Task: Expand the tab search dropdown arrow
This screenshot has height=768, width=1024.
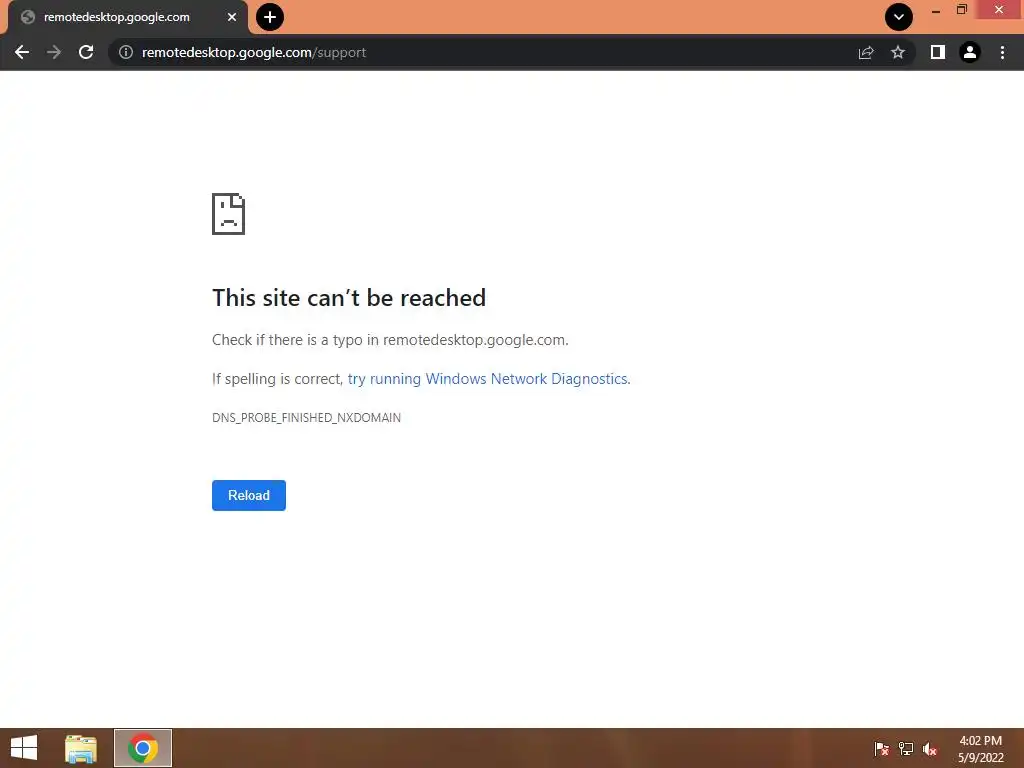Action: [899, 17]
